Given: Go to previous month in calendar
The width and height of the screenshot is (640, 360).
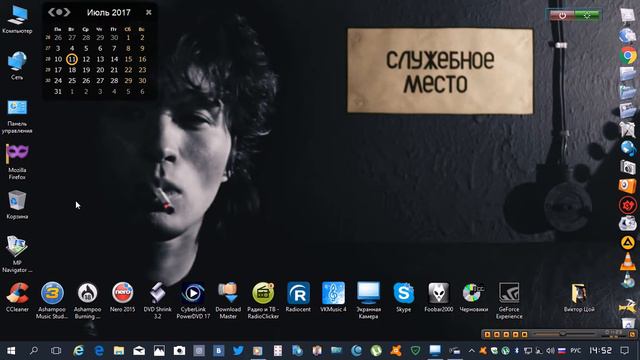Looking at the screenshot, I should pos(51,12).
